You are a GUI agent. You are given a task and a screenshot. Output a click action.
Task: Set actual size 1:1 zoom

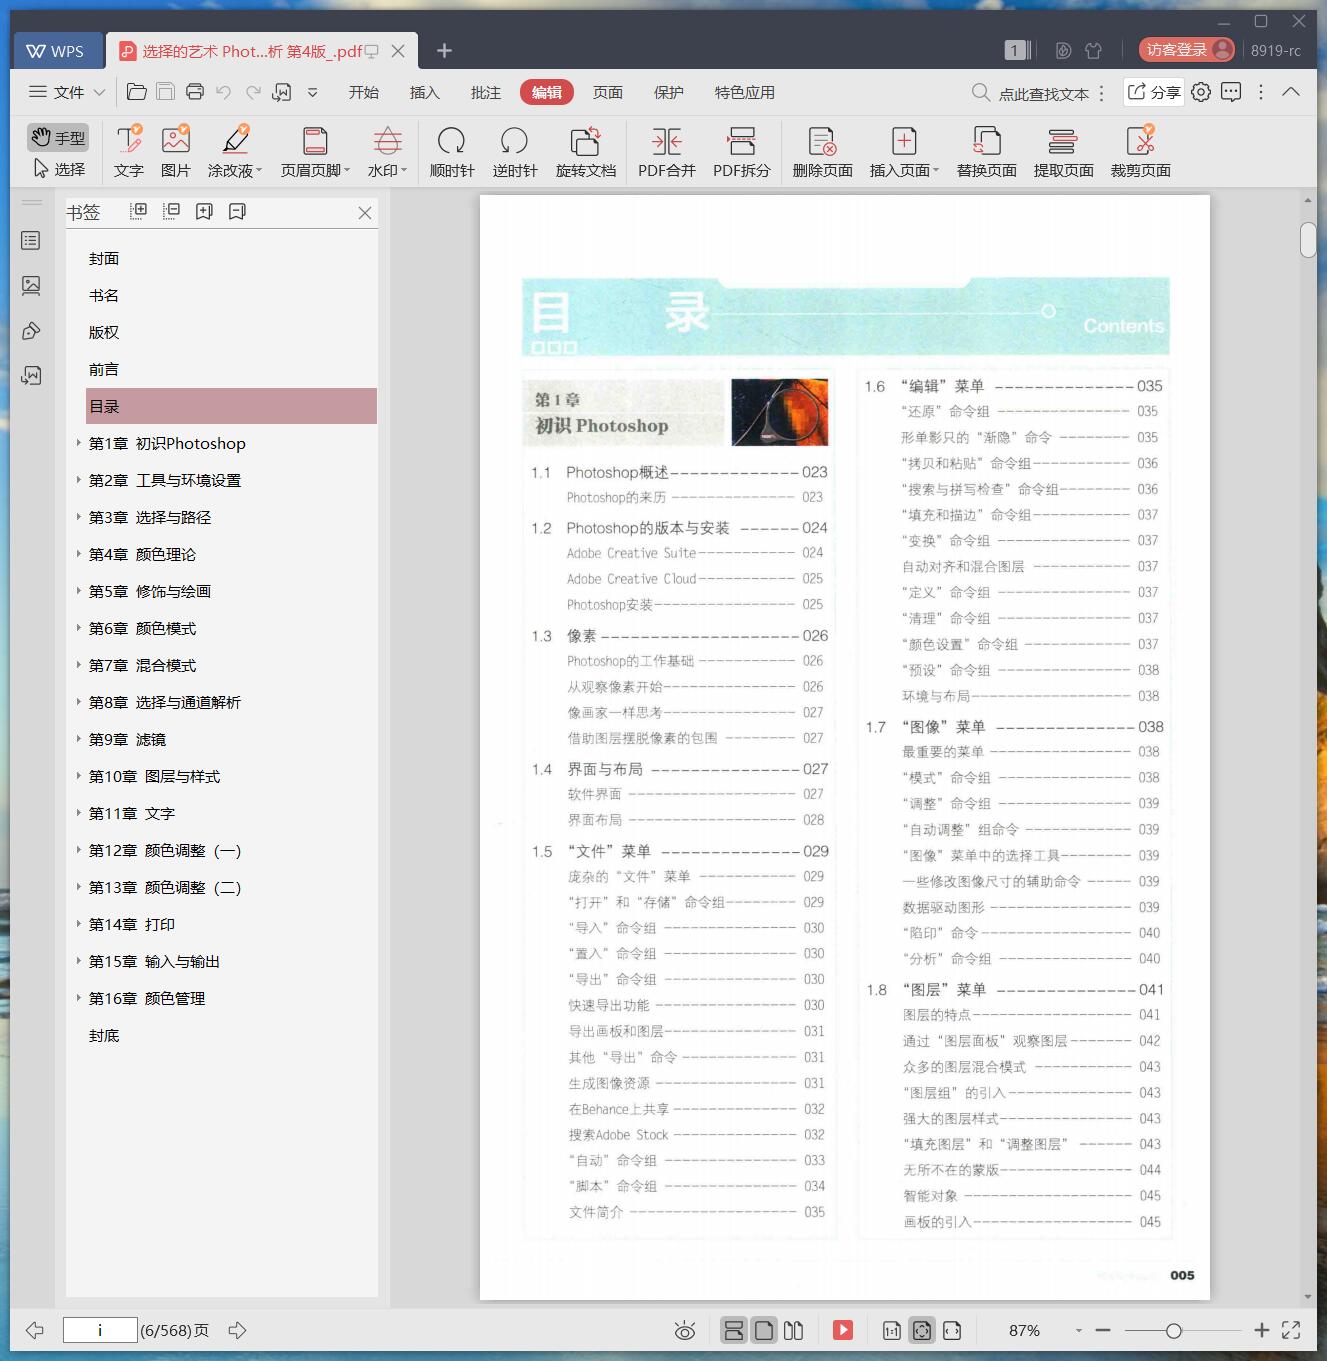[892, 1330]
